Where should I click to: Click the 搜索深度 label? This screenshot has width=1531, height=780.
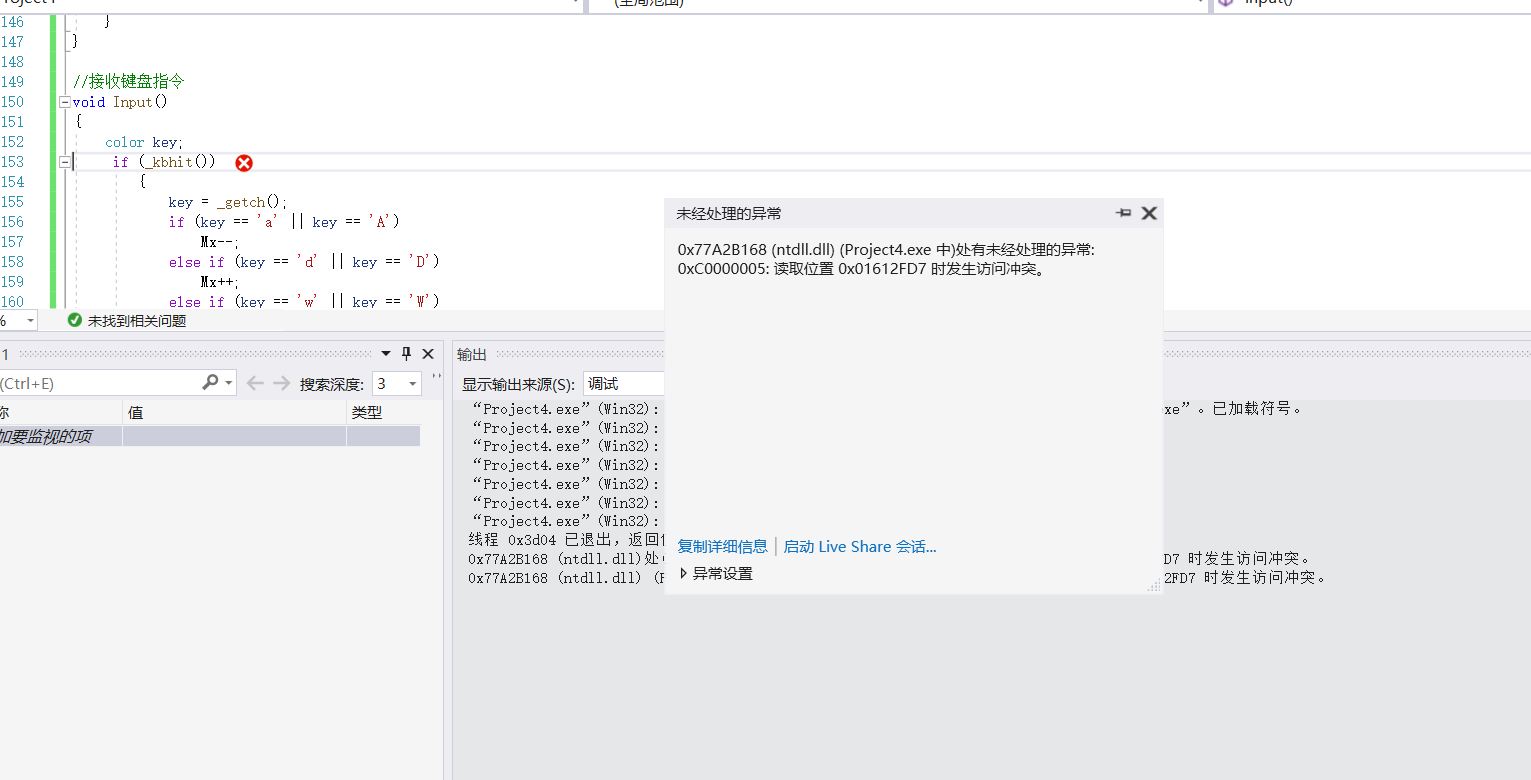click(332, 384)
